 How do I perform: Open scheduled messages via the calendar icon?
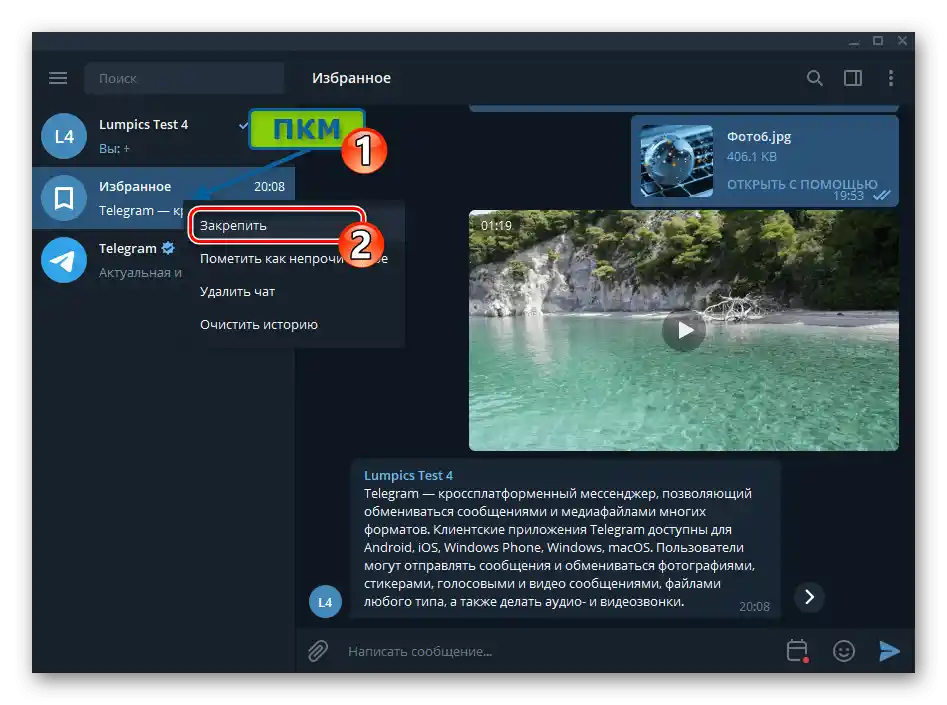[x=795, y=651]
